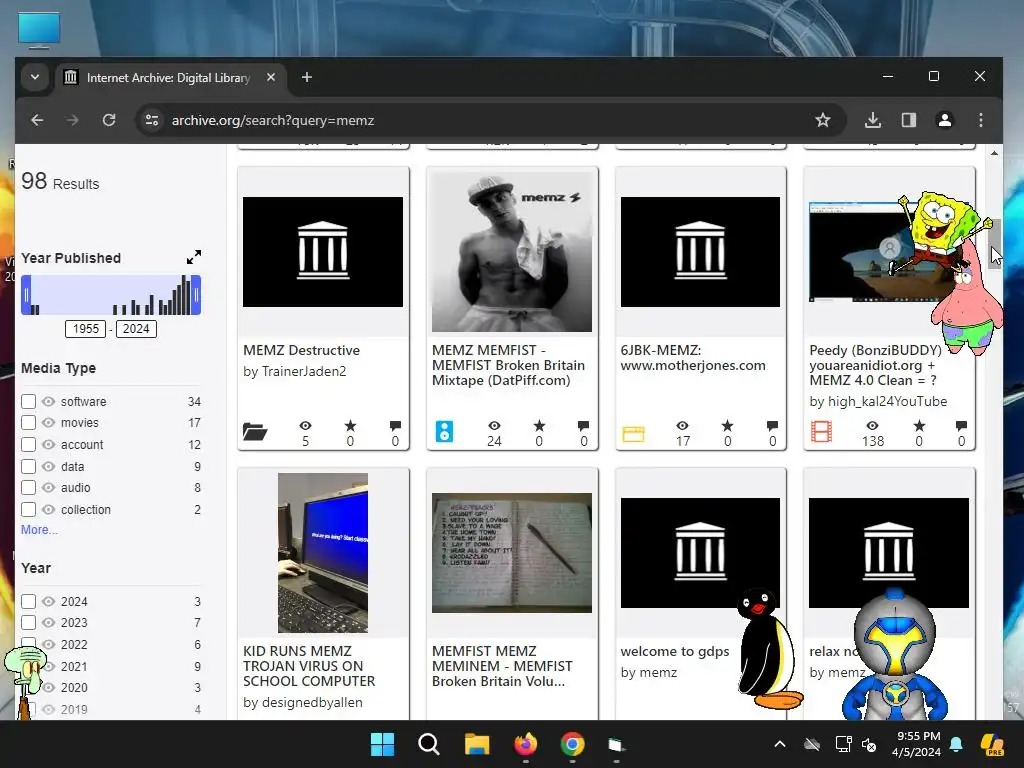The height and width of the screenshot is (768, 1024).
Task: Click the browser back arrow
Action: tap(37, 120)
